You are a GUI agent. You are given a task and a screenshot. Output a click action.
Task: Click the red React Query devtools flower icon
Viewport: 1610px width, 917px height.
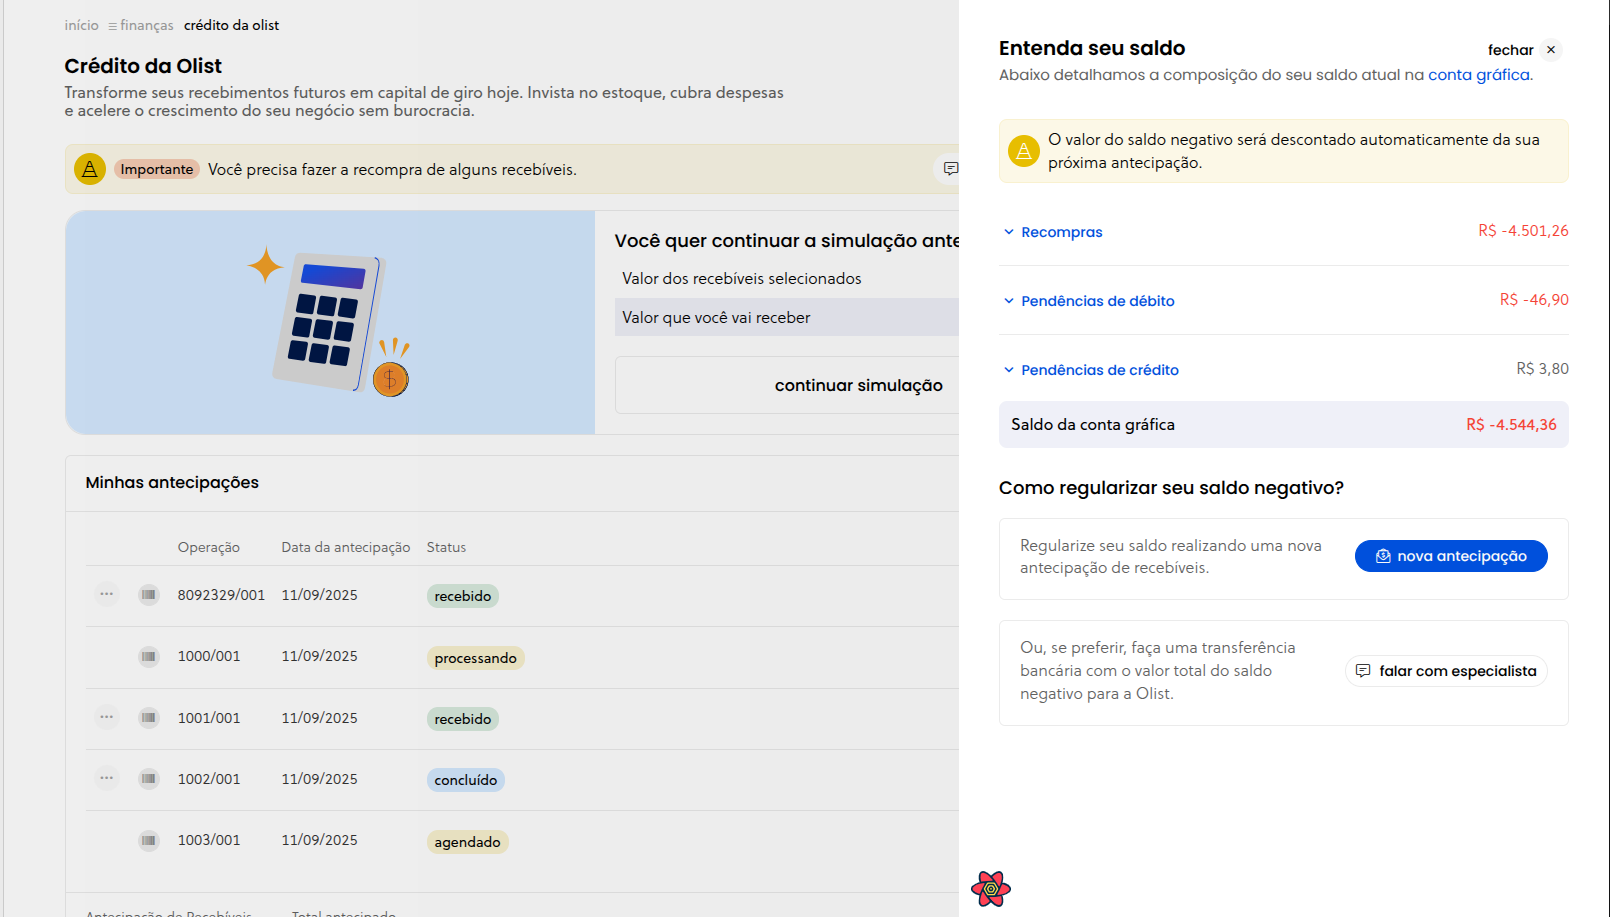991,888
